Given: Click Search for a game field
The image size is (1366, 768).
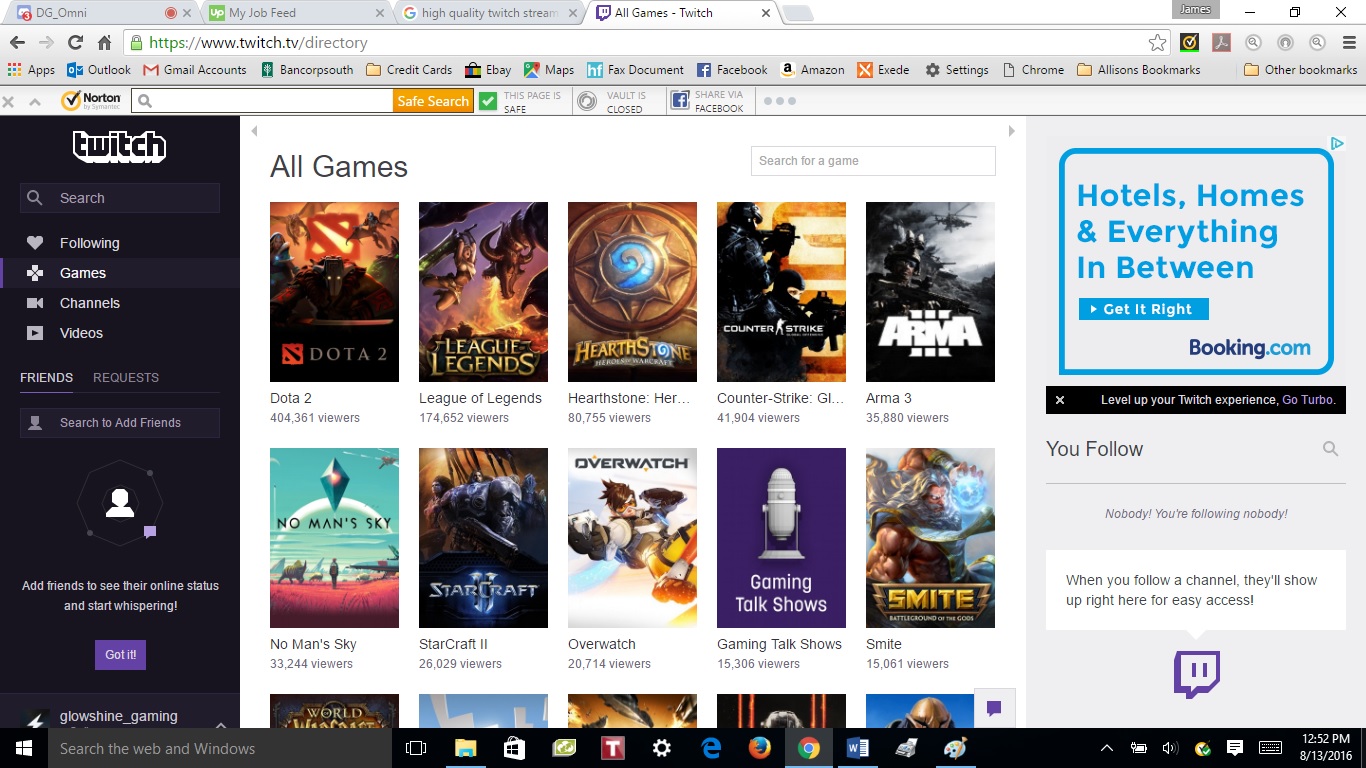Looking at the screenshot, I should [873, 161].
